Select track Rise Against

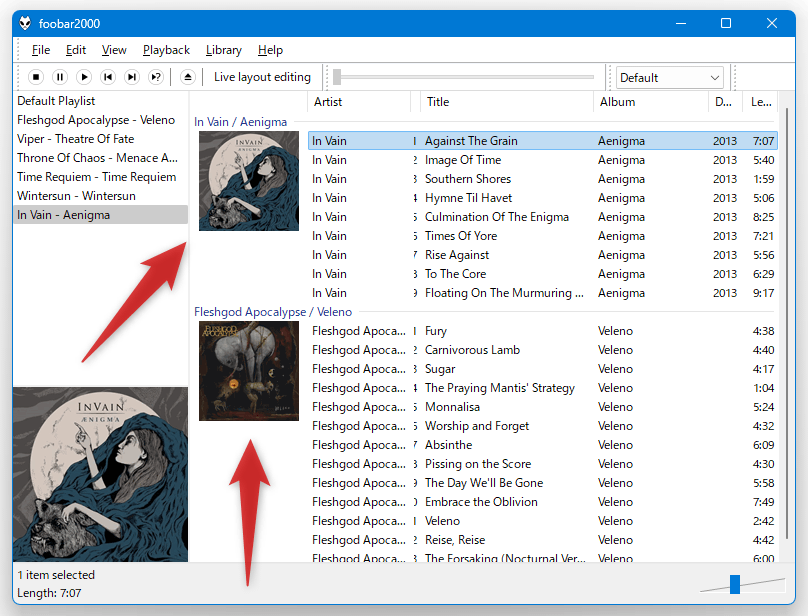click(543, 255)
